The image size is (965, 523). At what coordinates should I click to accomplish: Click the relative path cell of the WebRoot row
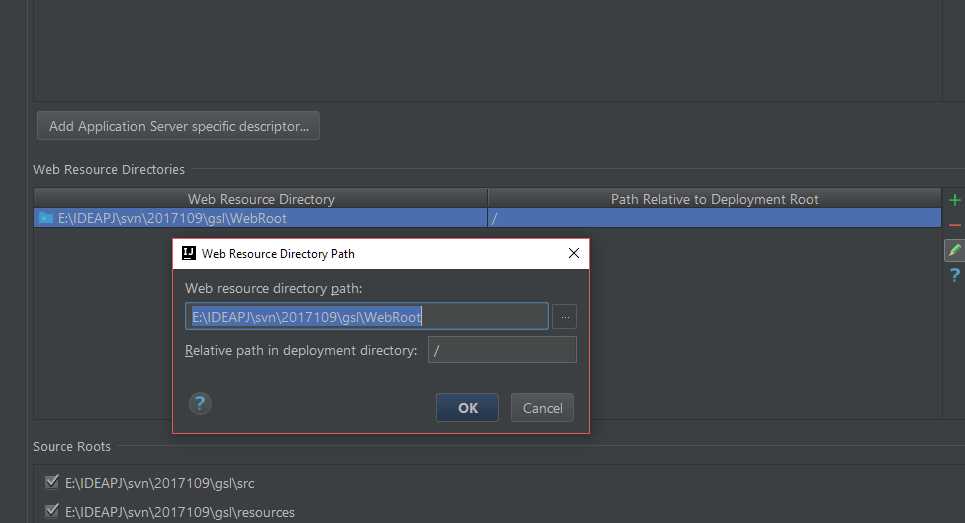pyautogui.click(x=714, y=218)
